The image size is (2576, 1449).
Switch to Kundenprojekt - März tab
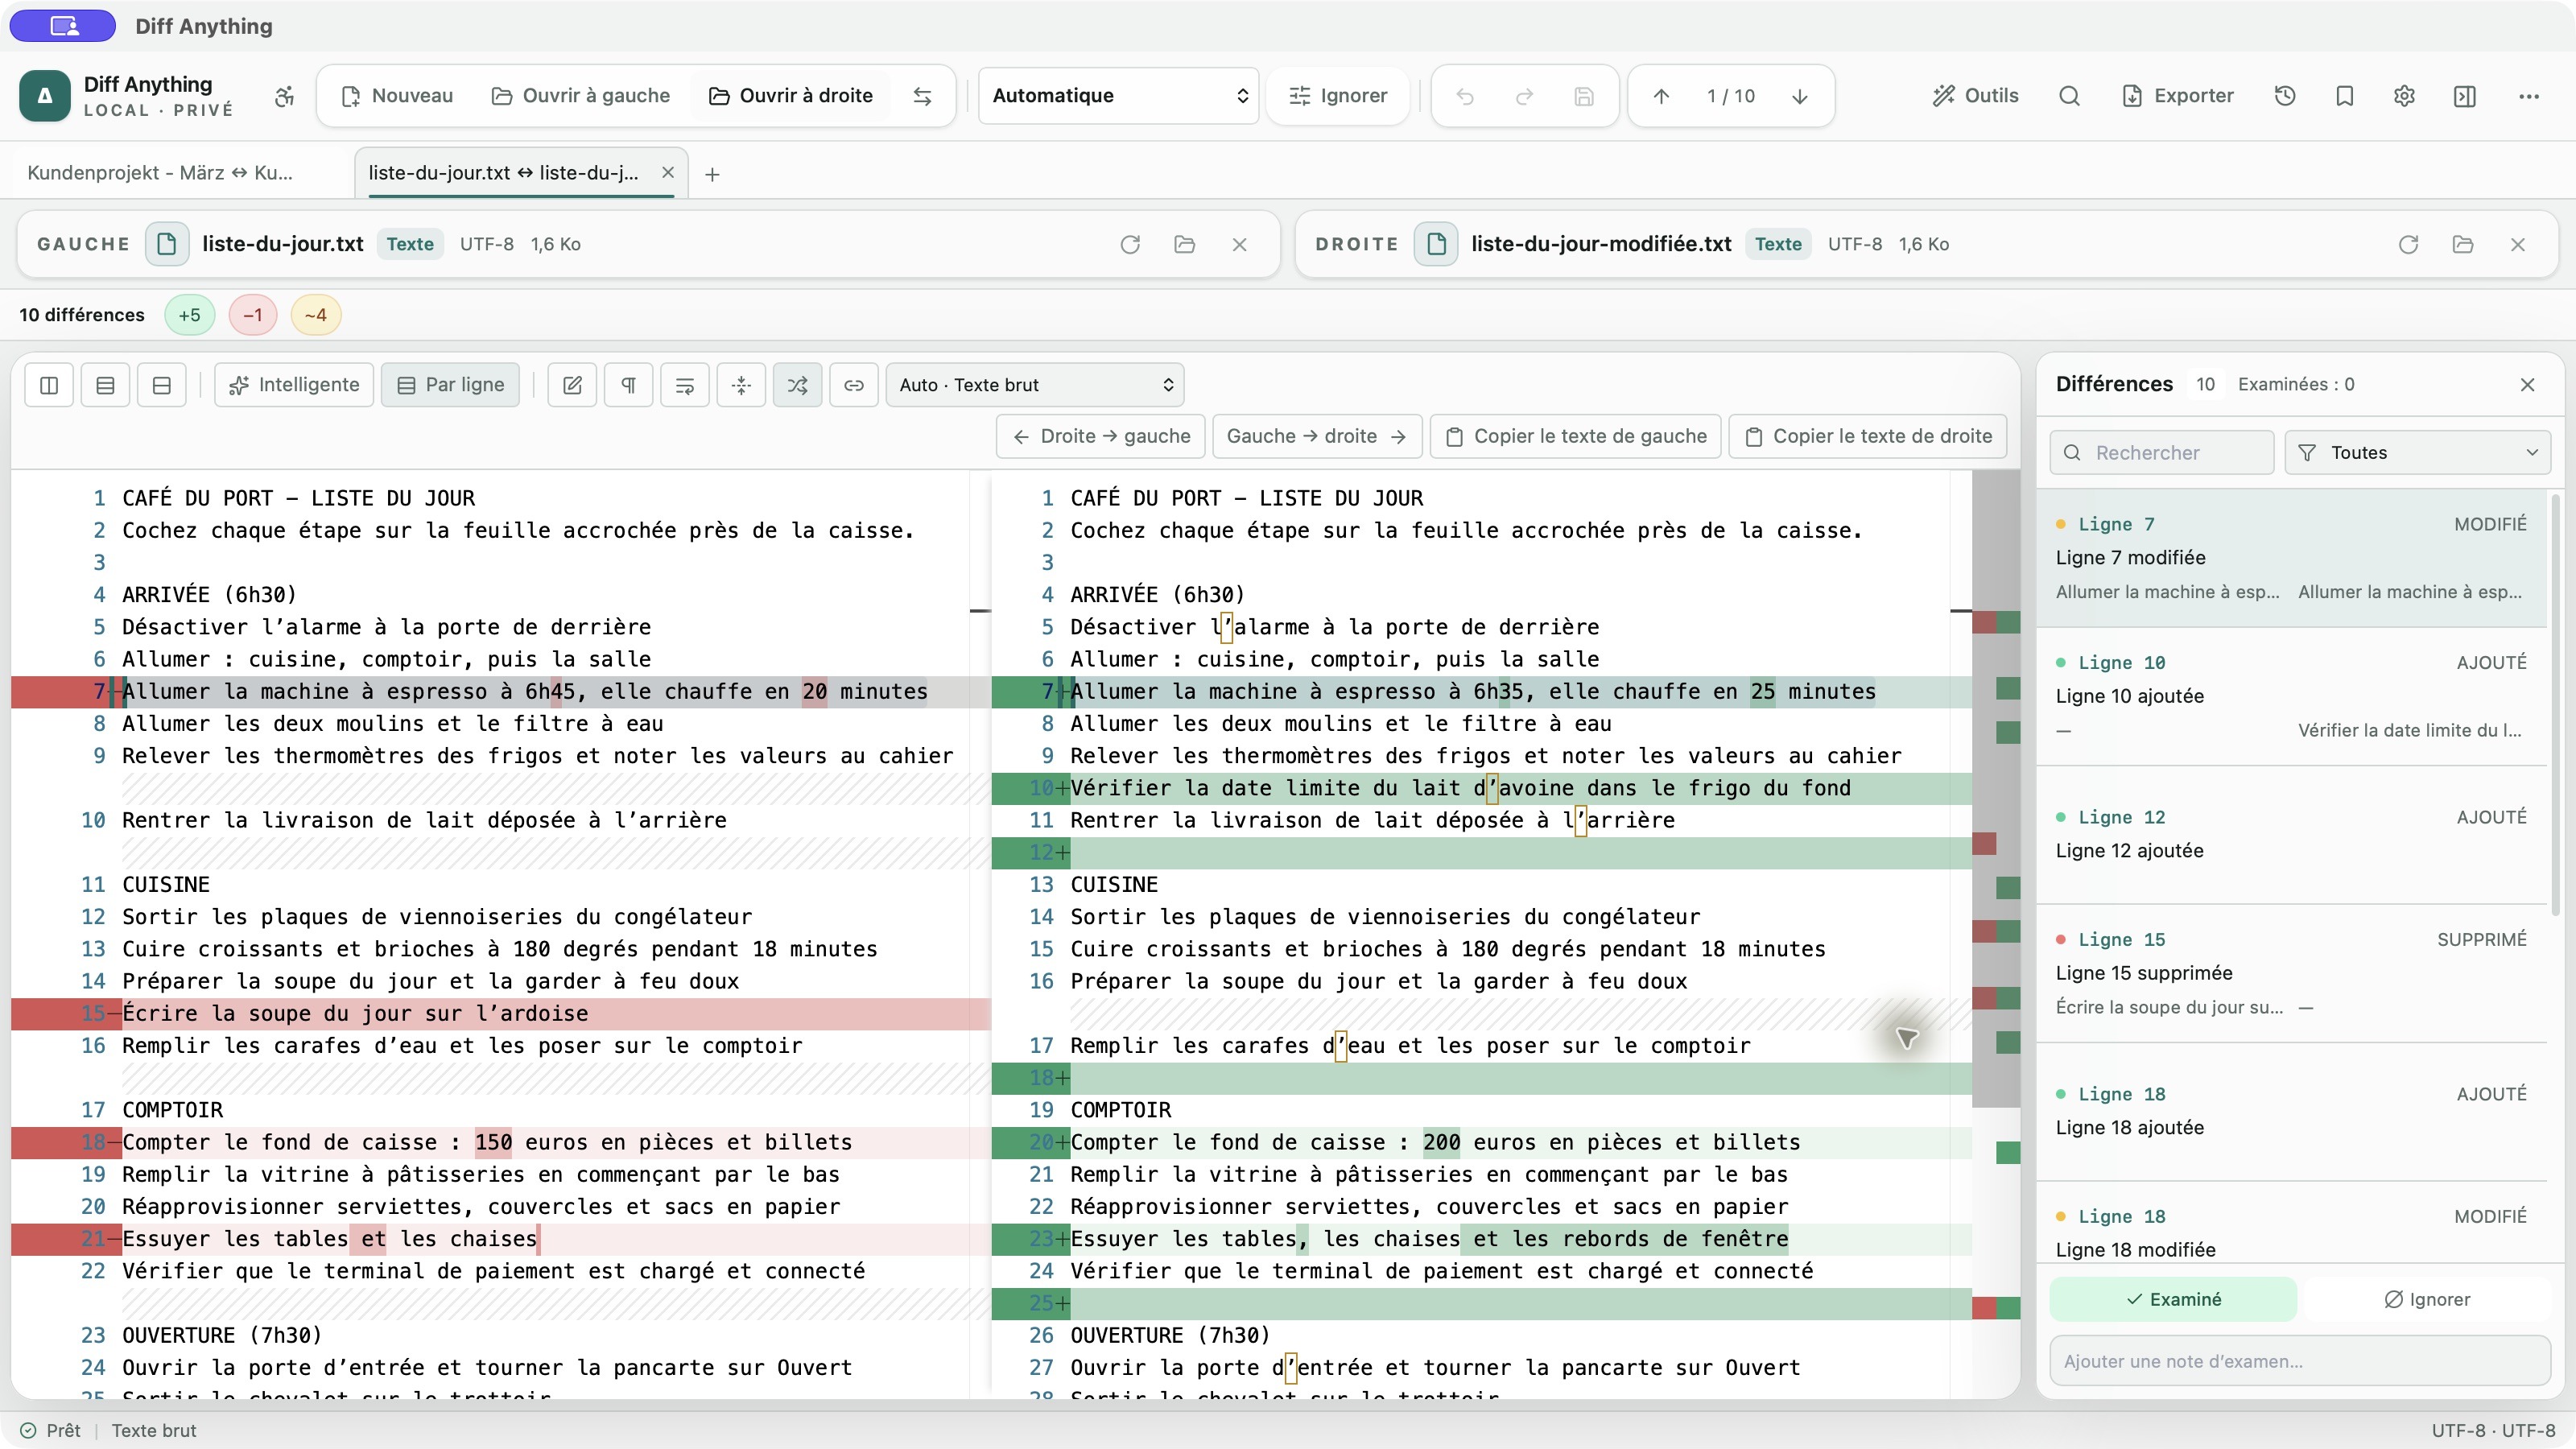click(x=160, y=173)
